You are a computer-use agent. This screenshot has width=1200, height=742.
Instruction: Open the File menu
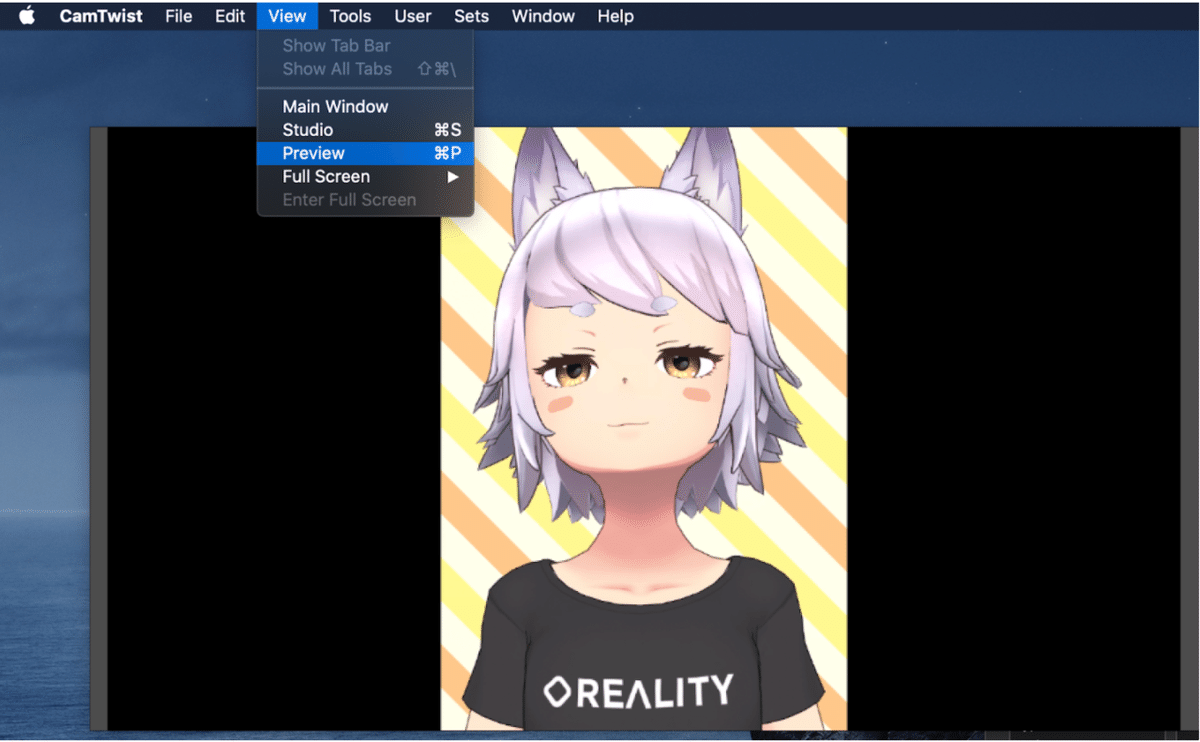(x=179, y=16)
